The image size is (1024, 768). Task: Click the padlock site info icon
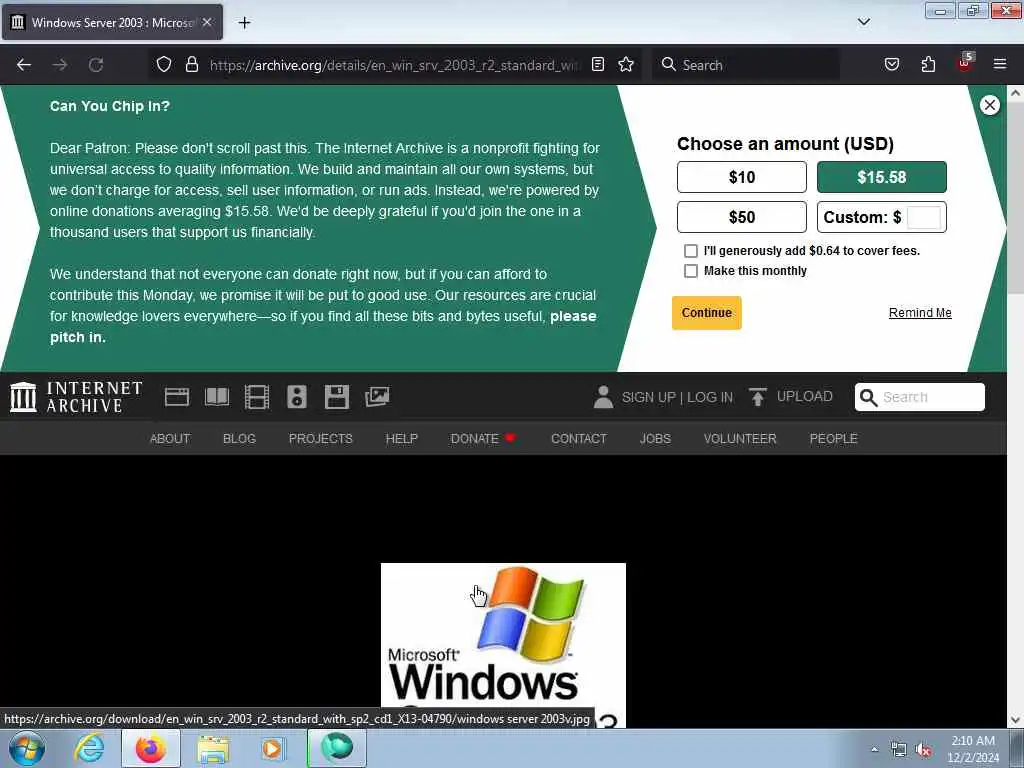191,64
